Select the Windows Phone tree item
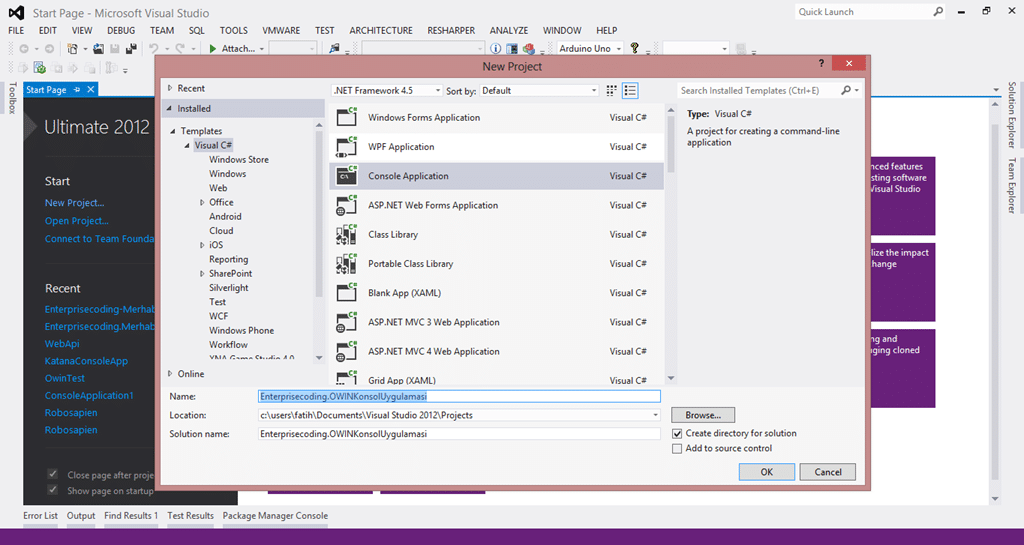1024x545 pixels. [242, 330]
